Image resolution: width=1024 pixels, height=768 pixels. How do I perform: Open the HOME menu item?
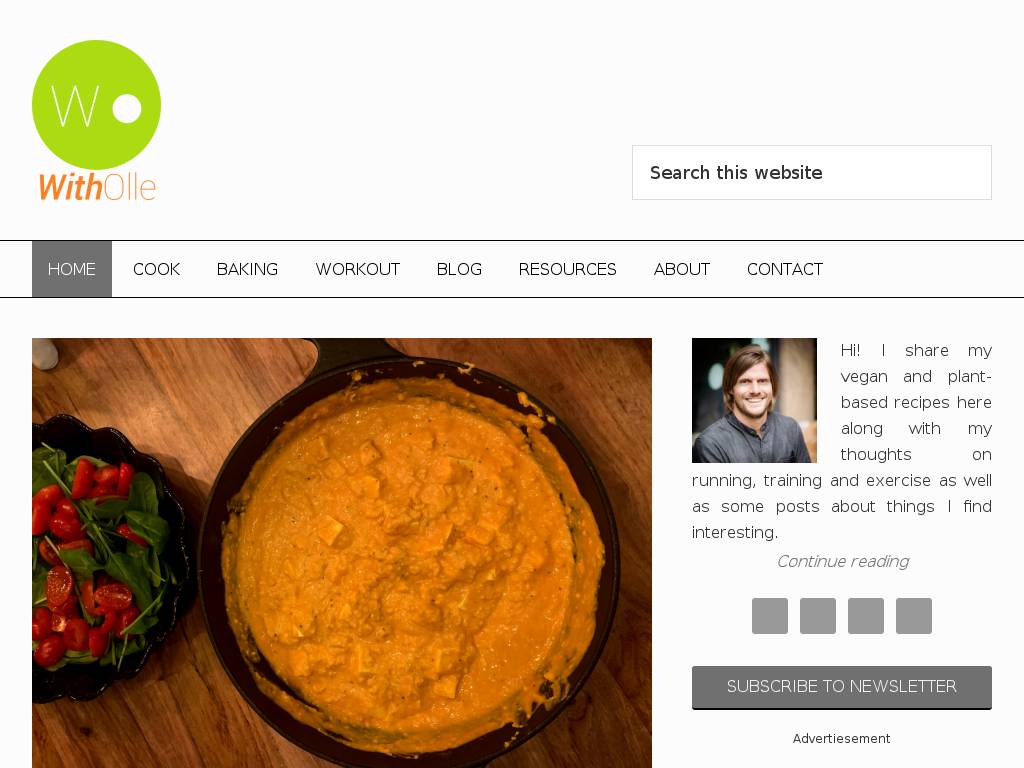click(x=72, y=269)
